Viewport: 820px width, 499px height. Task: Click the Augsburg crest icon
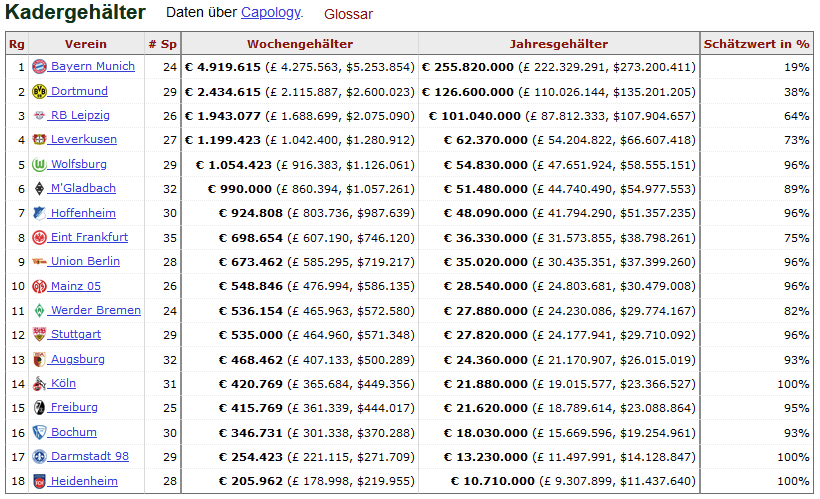click(39, 359)
